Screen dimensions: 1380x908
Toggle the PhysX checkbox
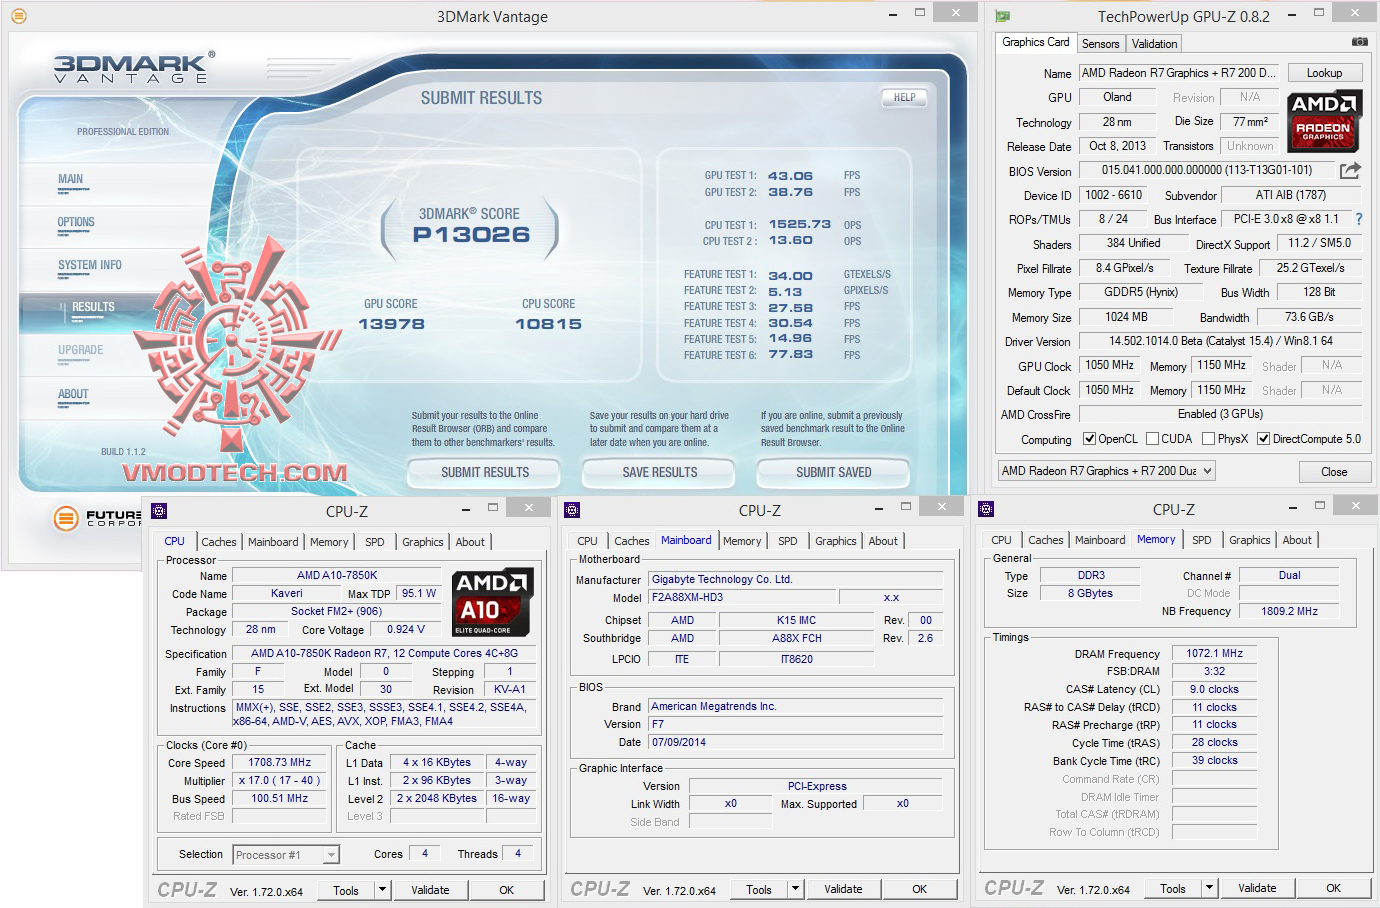coord(1208,439)
